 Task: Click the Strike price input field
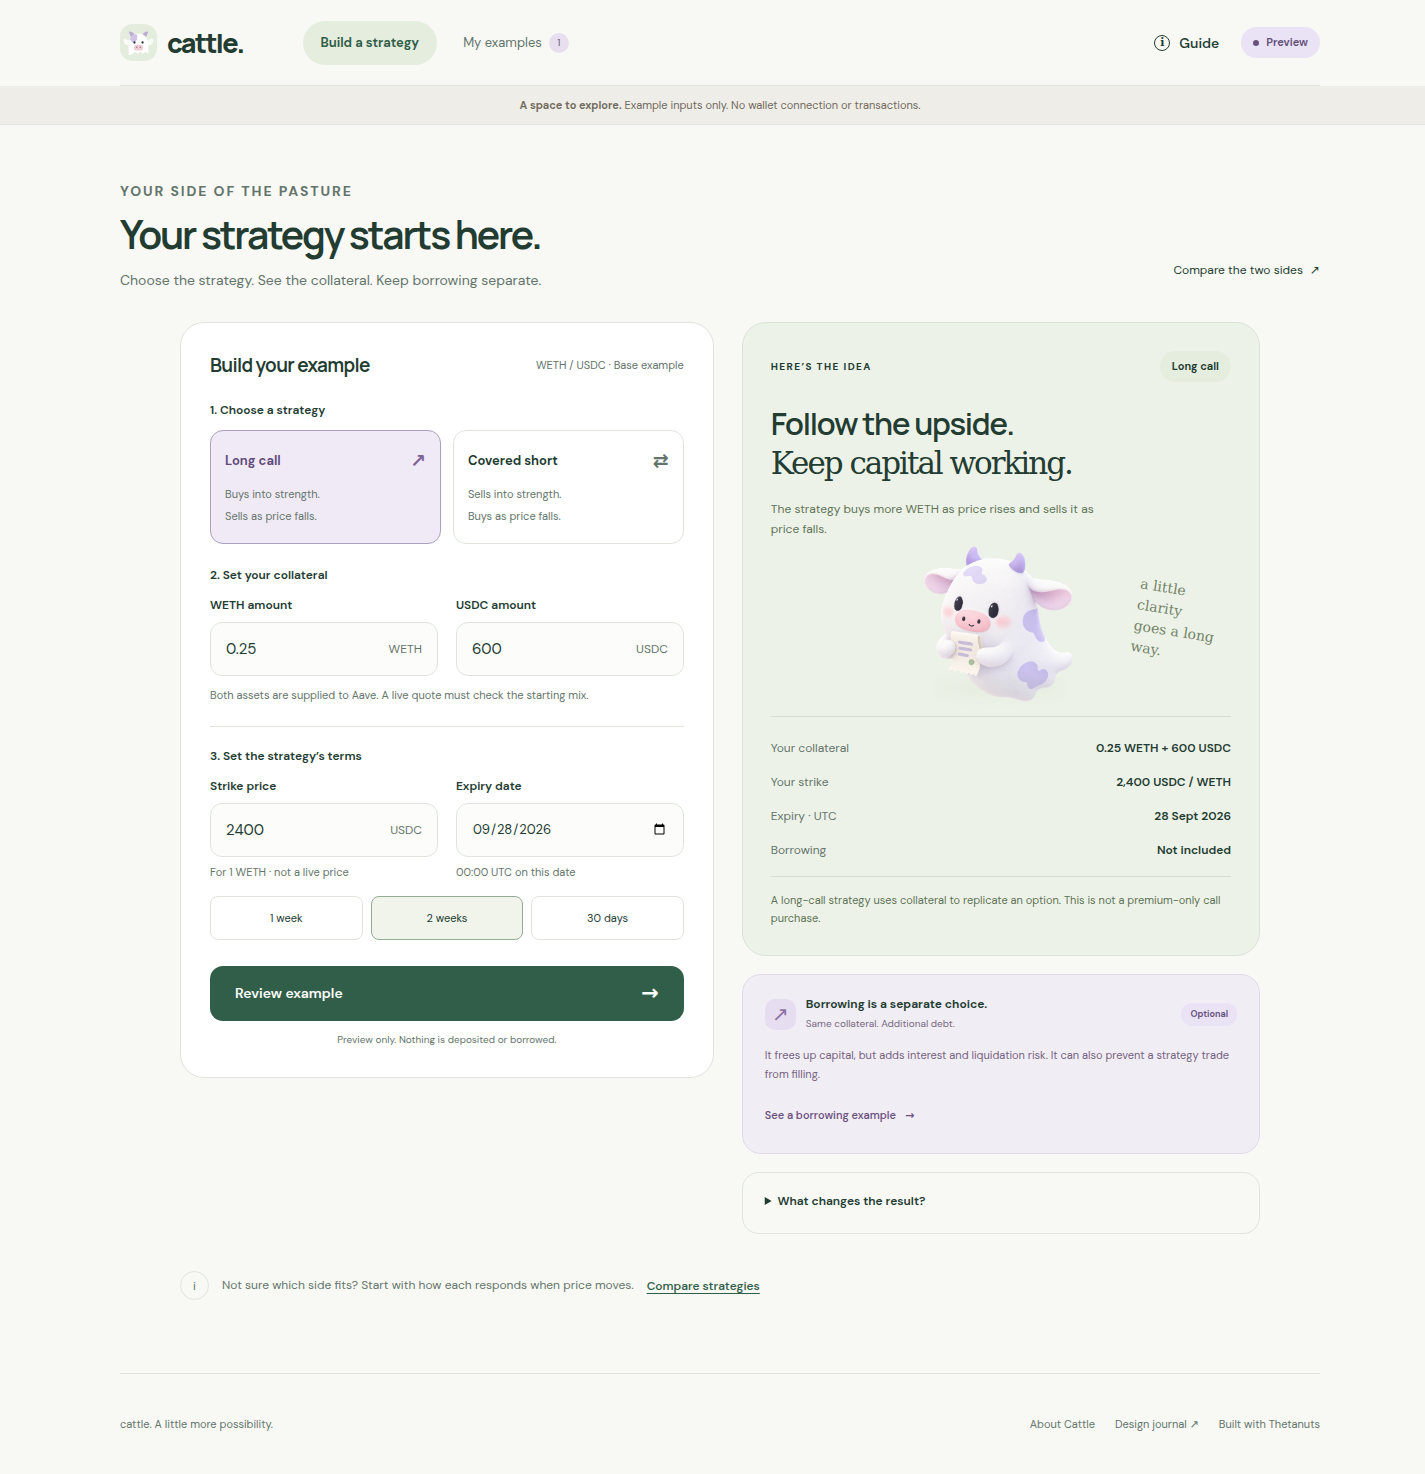(x=324, y=830)
